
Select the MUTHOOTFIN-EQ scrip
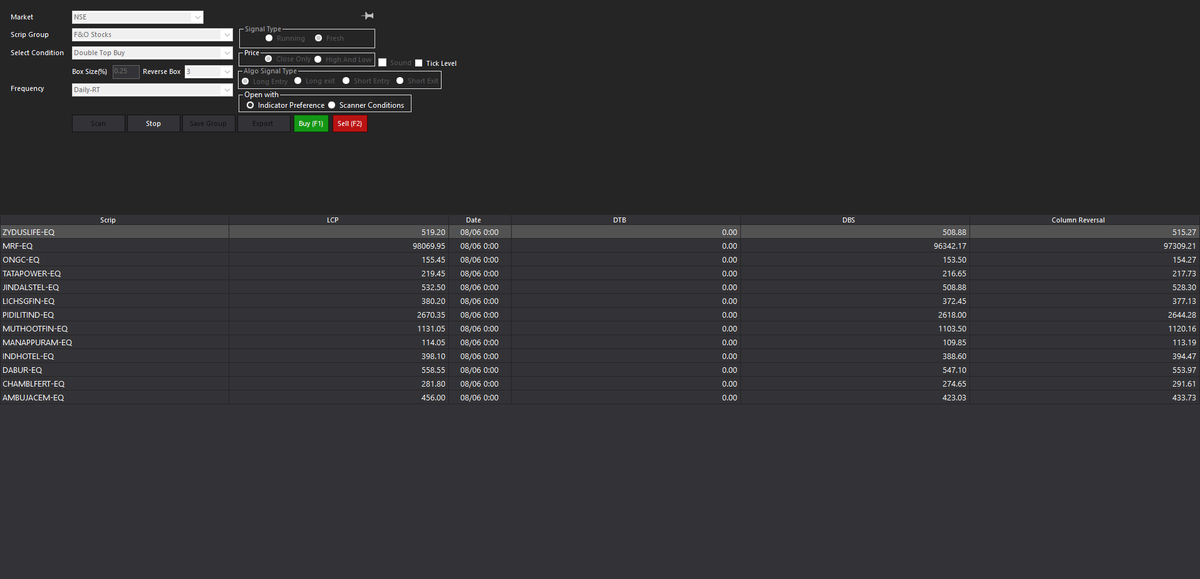(35, 328)
